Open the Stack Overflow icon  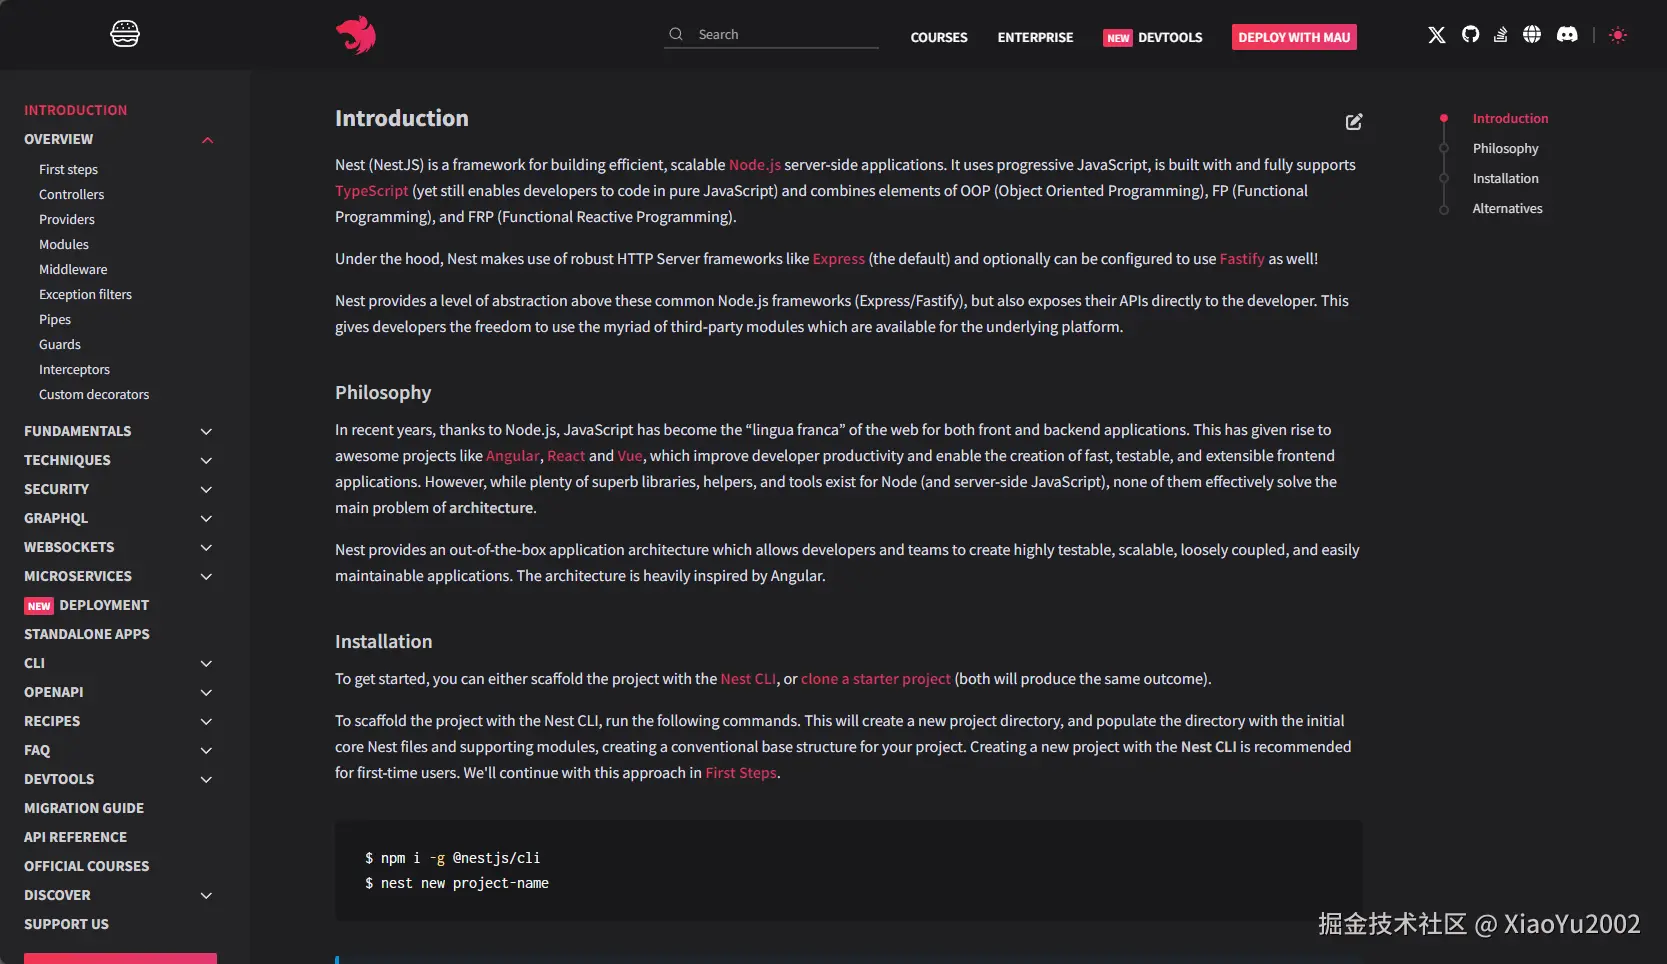tap(1500, 35)
